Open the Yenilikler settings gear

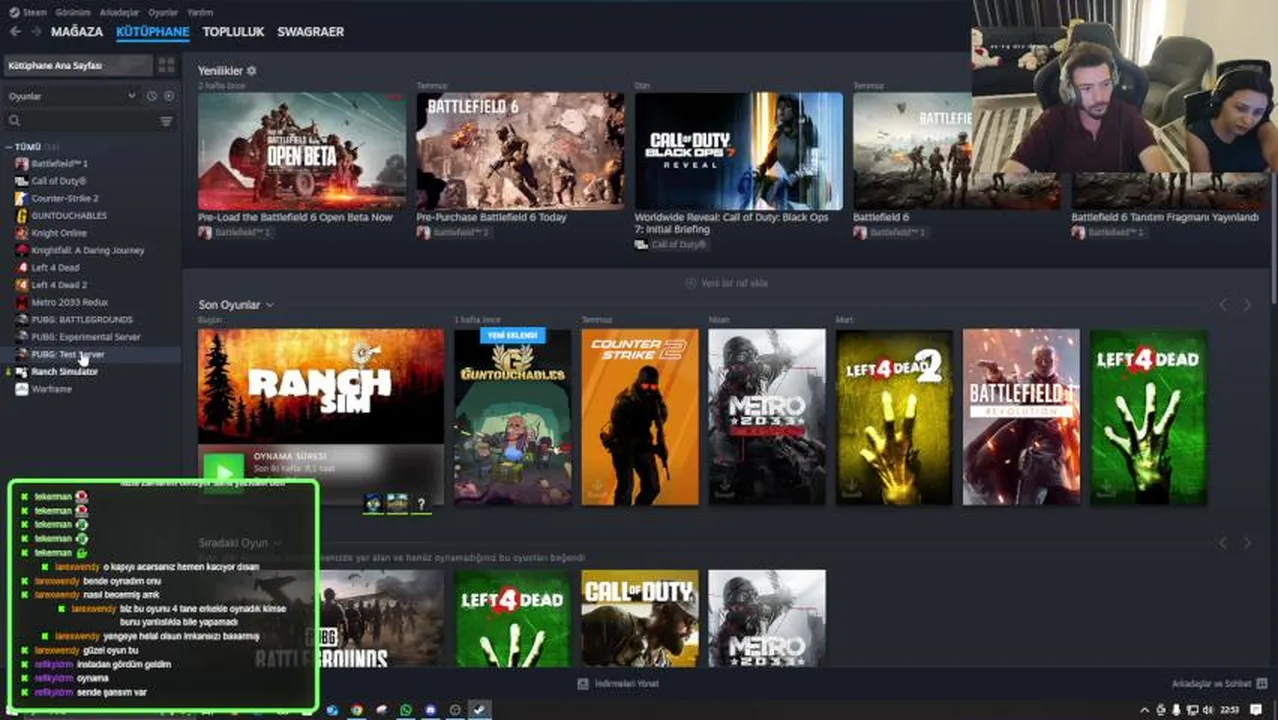pyautogui.click(x=252, y=71)
